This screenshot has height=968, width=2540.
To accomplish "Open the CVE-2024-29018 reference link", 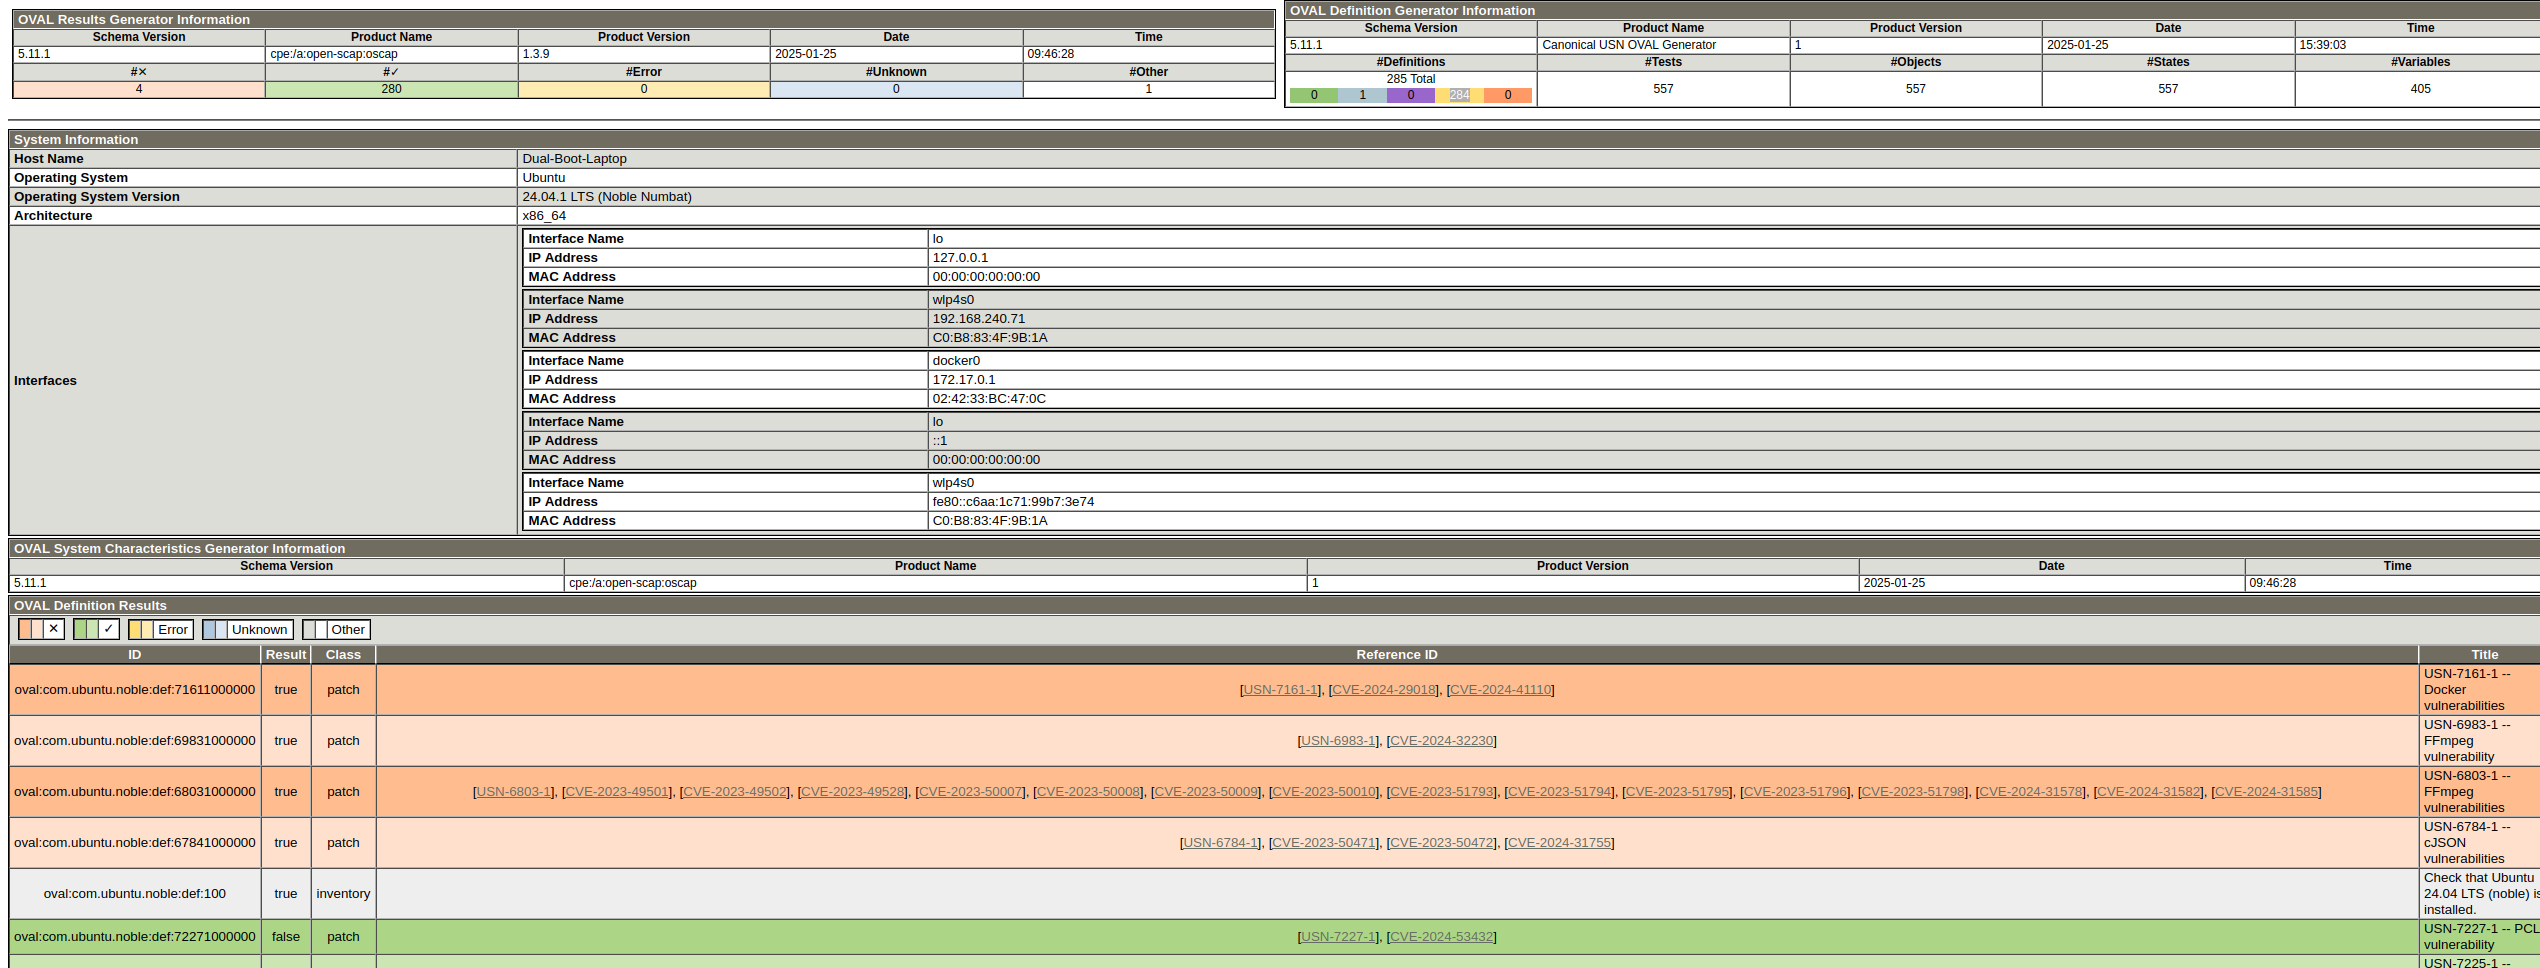I will click(x=1383, y=690).
